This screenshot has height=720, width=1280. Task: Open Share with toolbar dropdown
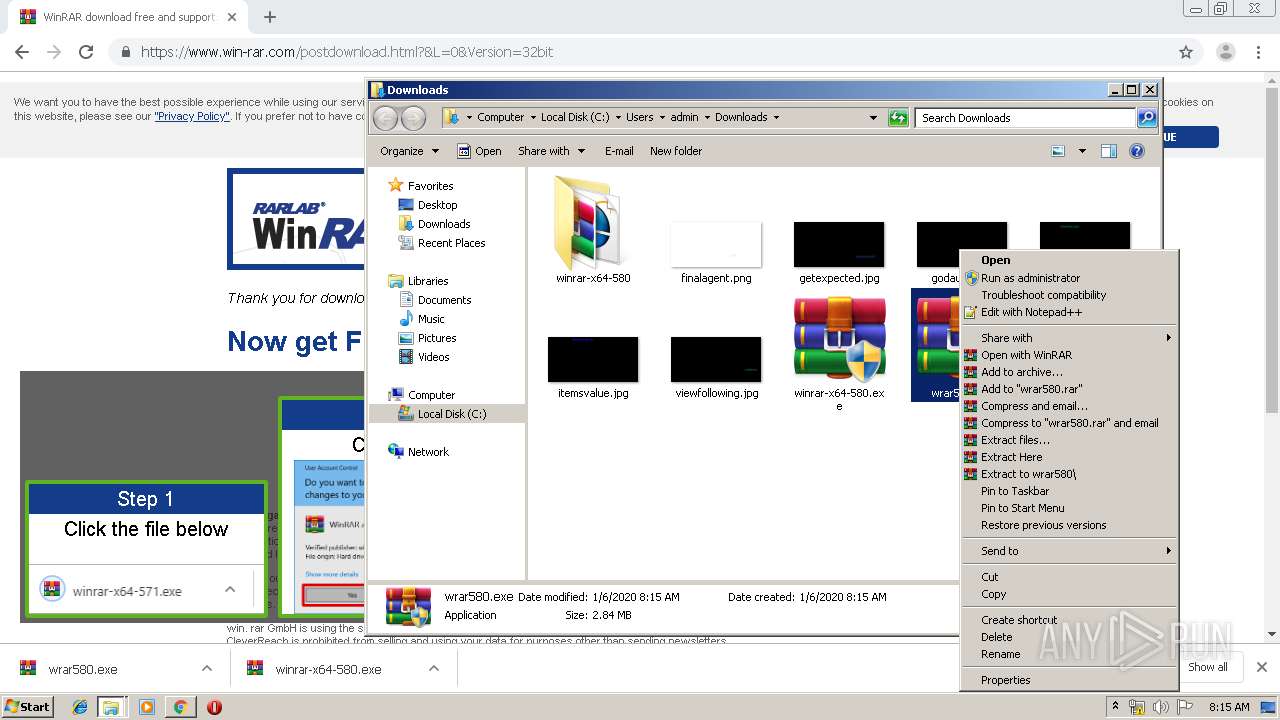pos(551,151)
